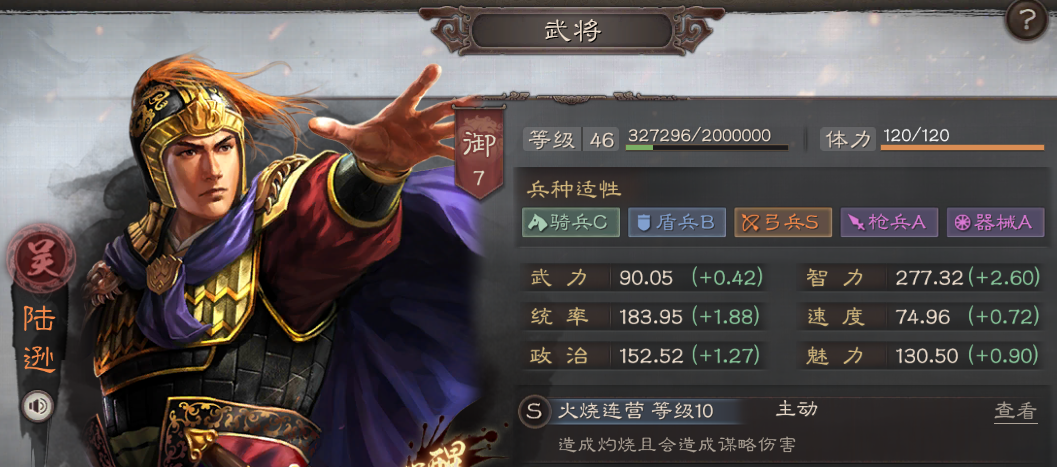Select the 盾兵B shield troop badge
Image resolution: width=1057 pixels, height=467 pixels.
pos(677,223)
